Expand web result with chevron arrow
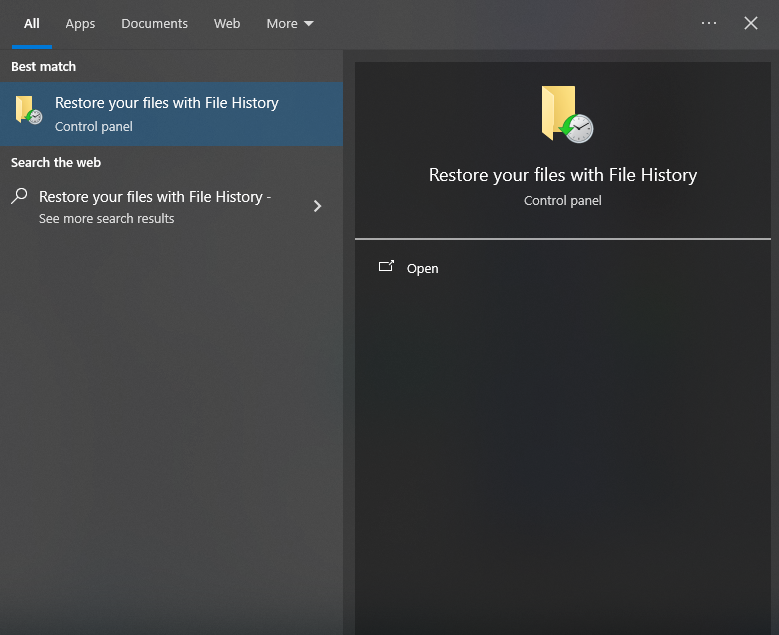The image size is (779, 635). pos(317,206)
